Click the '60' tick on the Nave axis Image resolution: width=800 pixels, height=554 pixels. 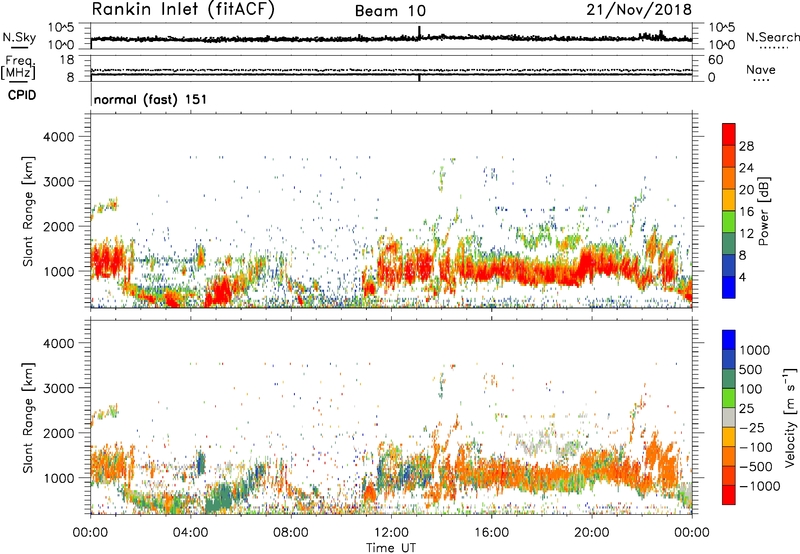click(x=715, y=60)
